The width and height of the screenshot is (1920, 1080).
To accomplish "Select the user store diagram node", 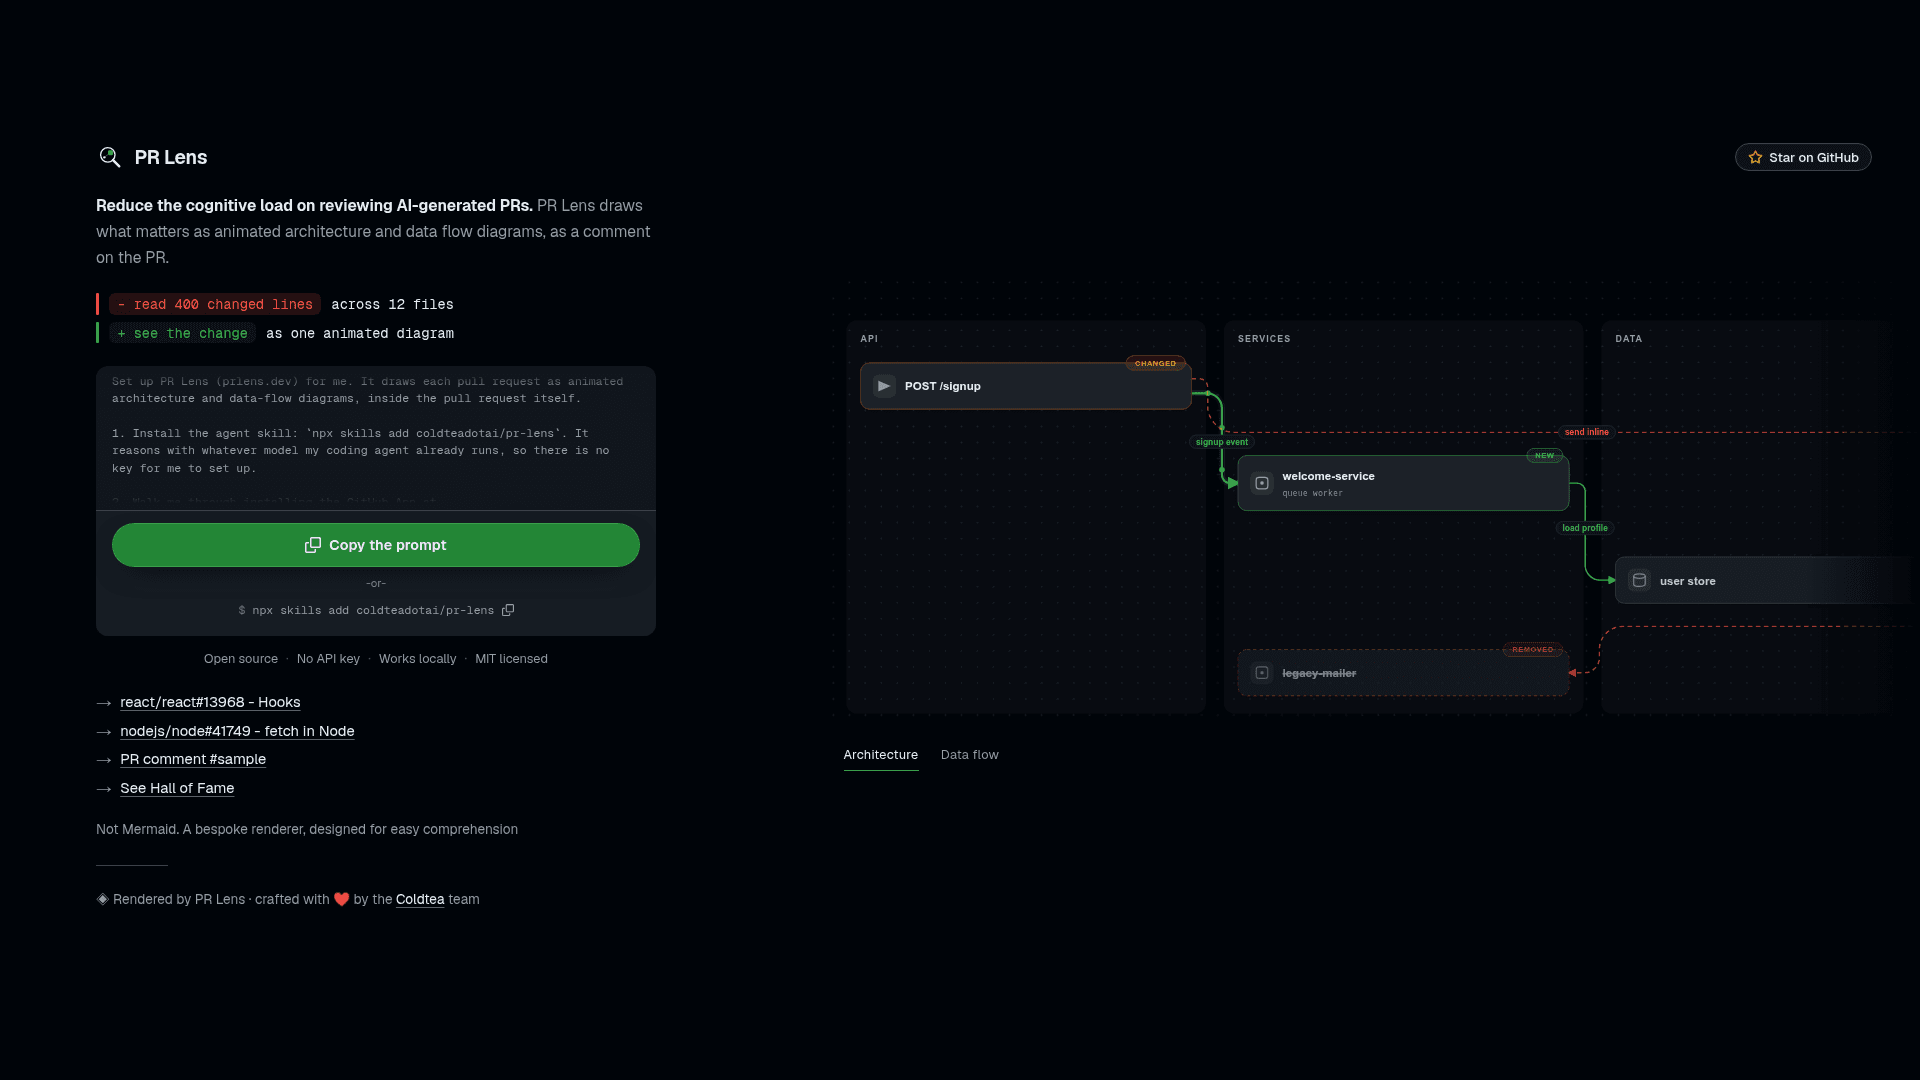I will tap(1765, 581).
